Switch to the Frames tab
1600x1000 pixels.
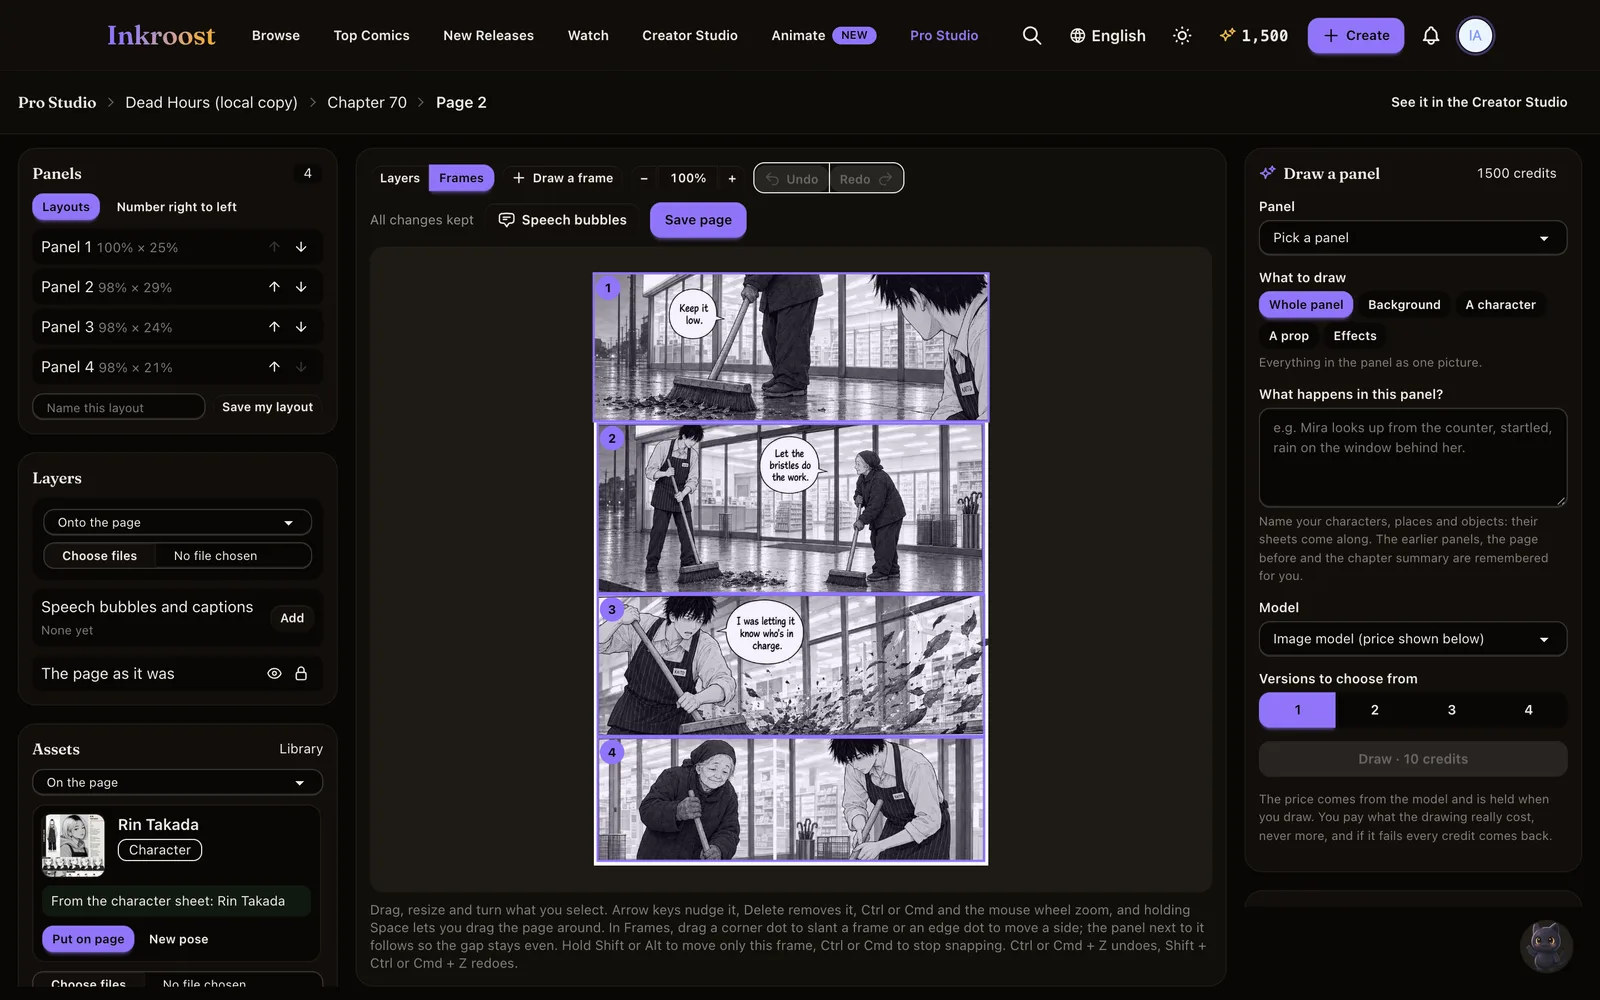pyautogui.click(x=461, y=178)
